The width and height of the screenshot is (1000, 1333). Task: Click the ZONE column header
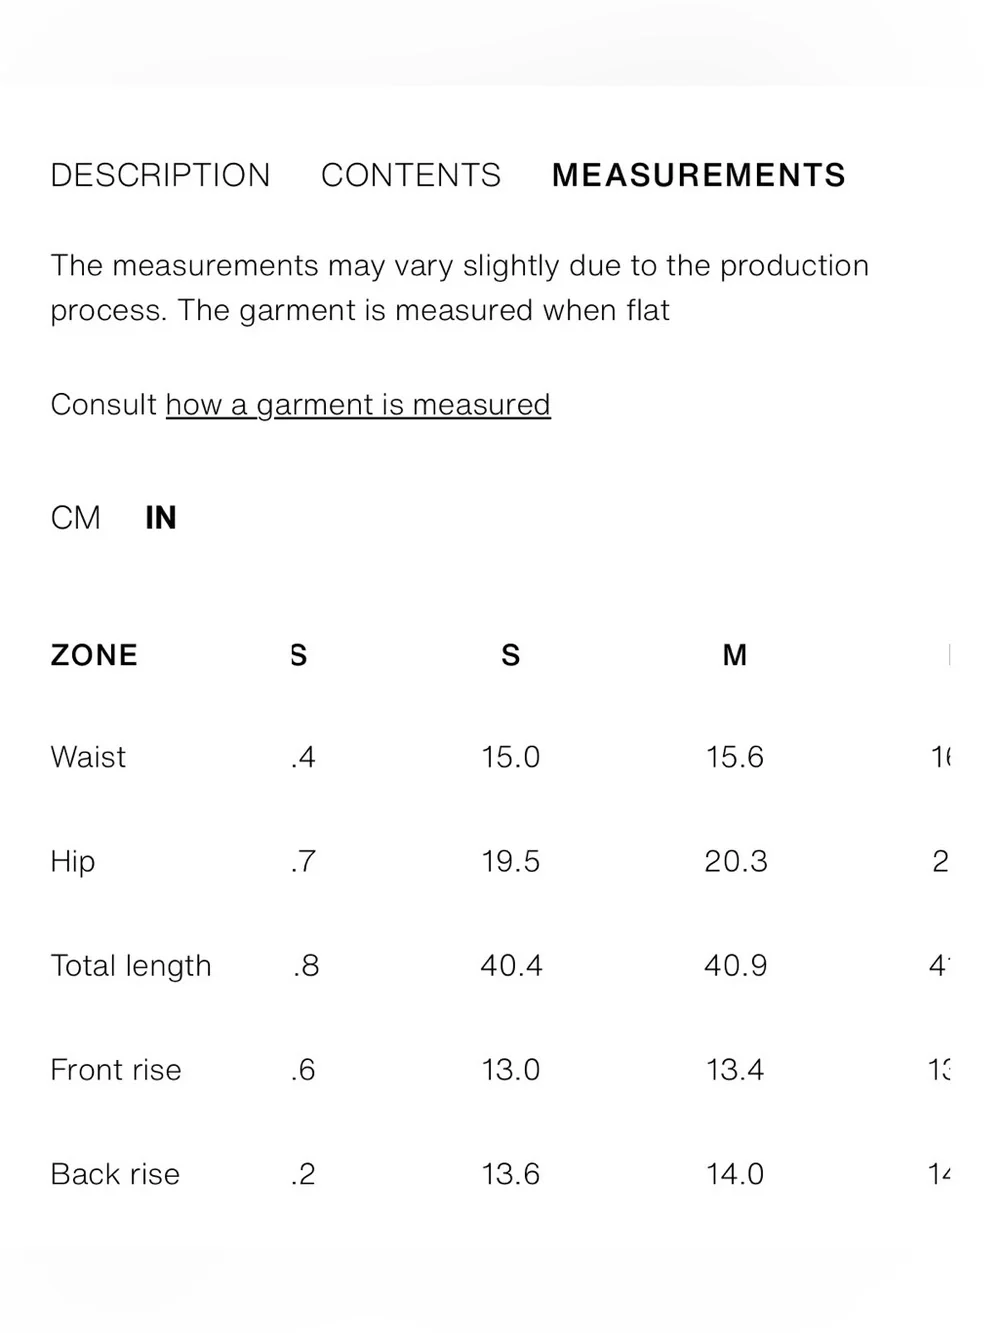coord(94,655)
